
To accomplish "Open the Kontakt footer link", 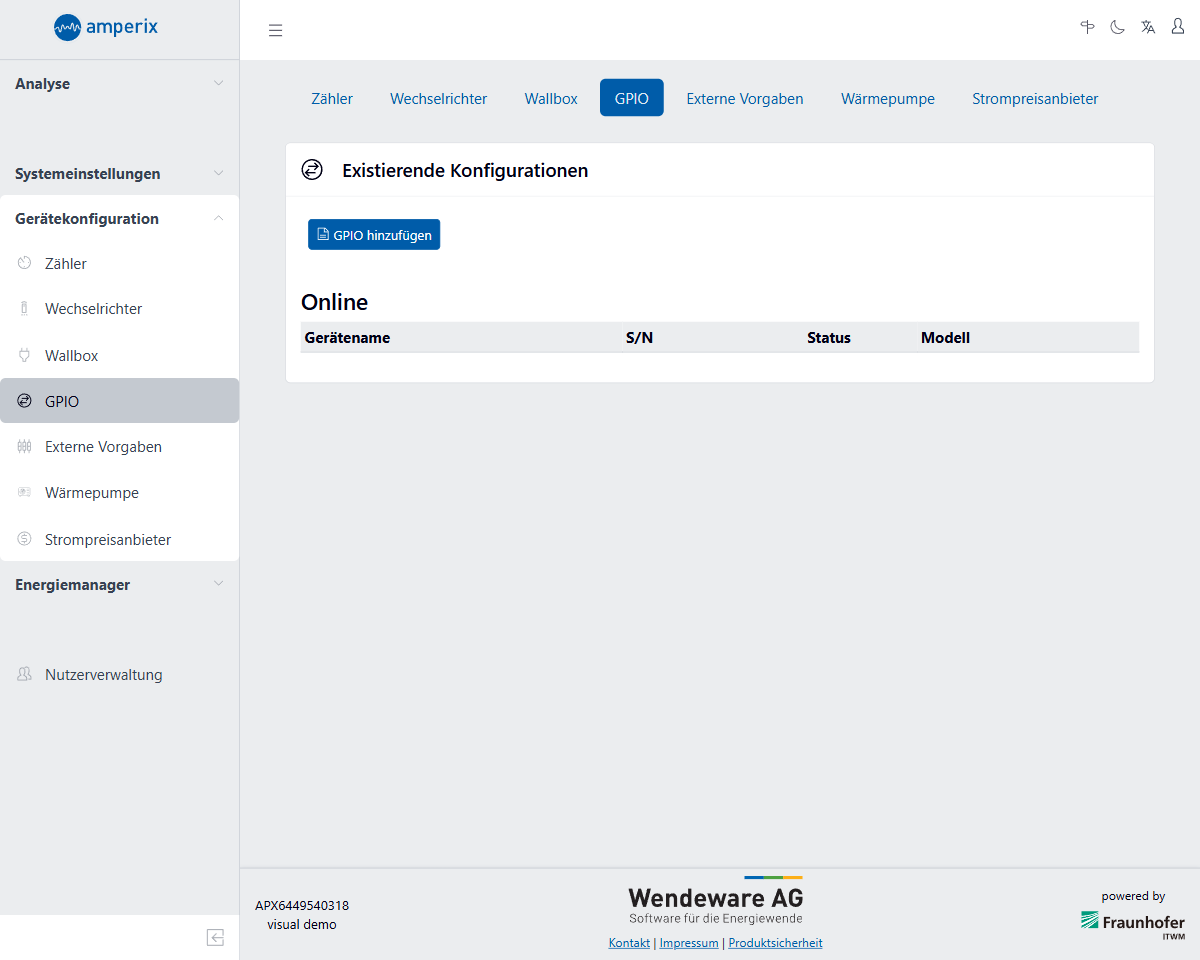I will 629,943.
